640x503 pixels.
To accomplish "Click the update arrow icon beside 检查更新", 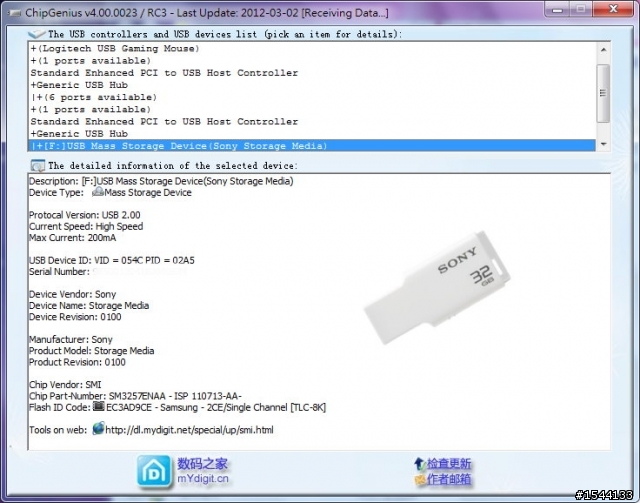I will tap(420, 463).
